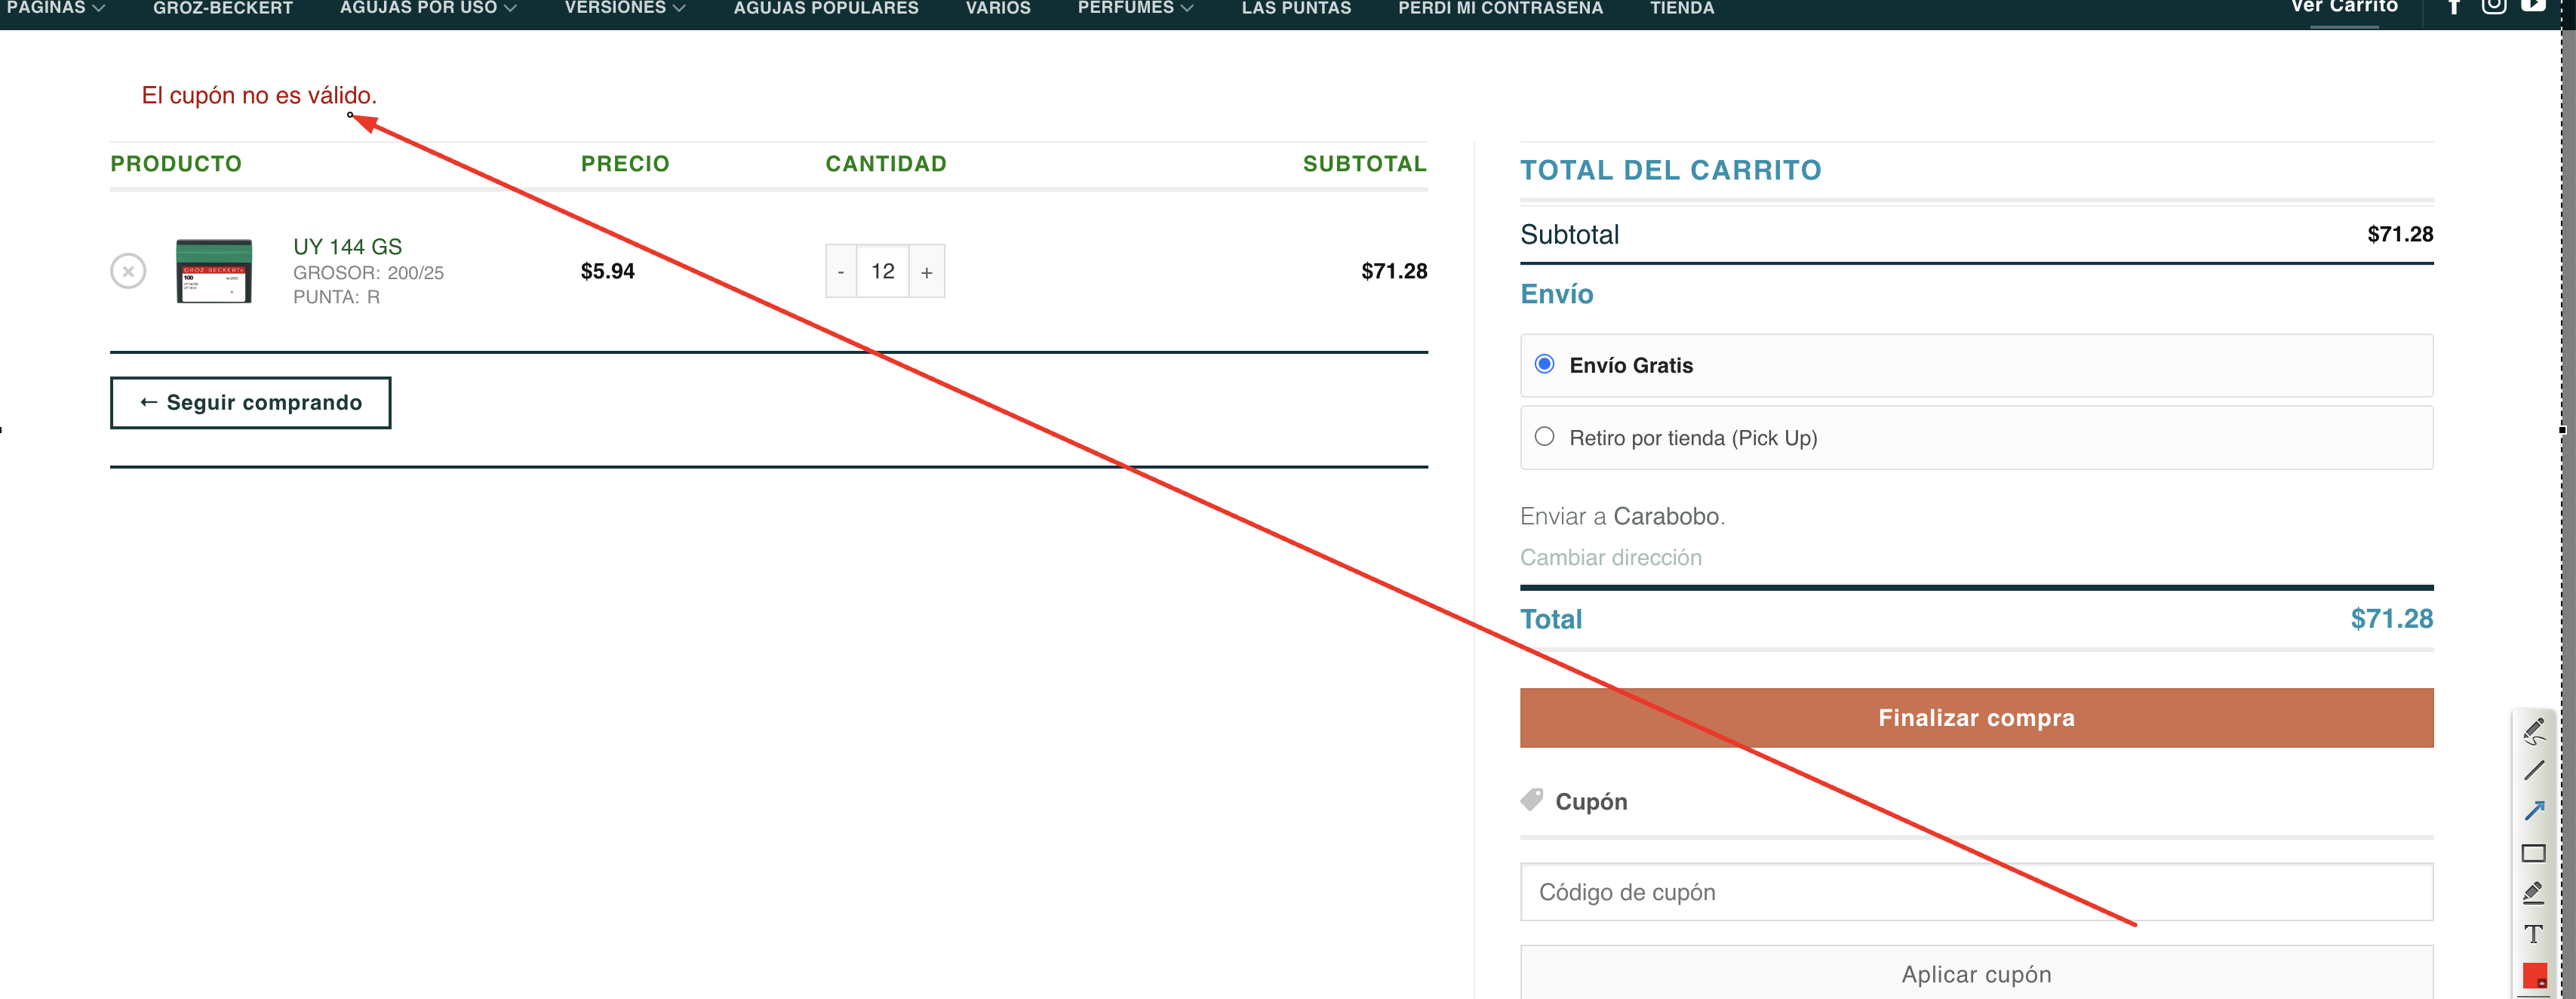Open the GROZ-BECKERT menu item
2576x999 pixels.
tap(223, 8)
